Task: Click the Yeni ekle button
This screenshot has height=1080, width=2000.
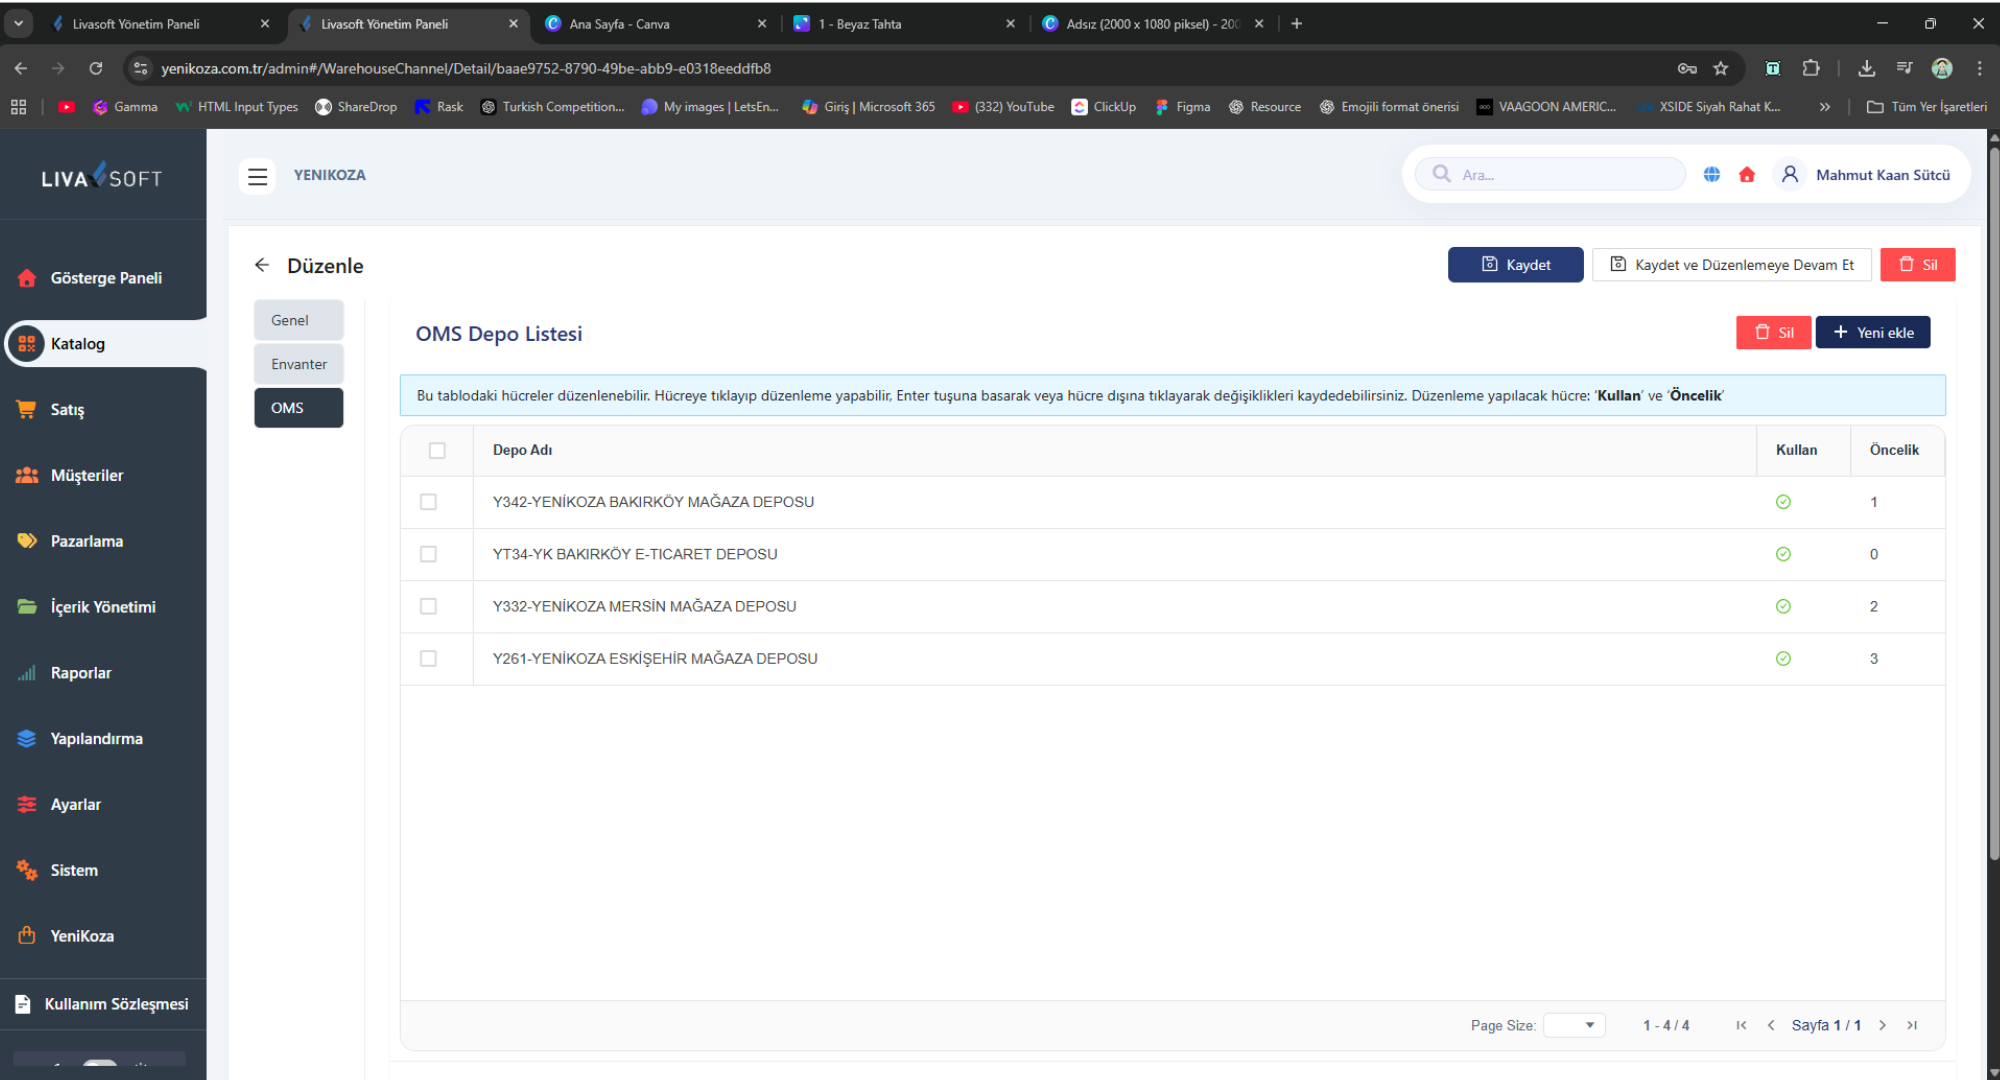Action: coord(1873,333)
